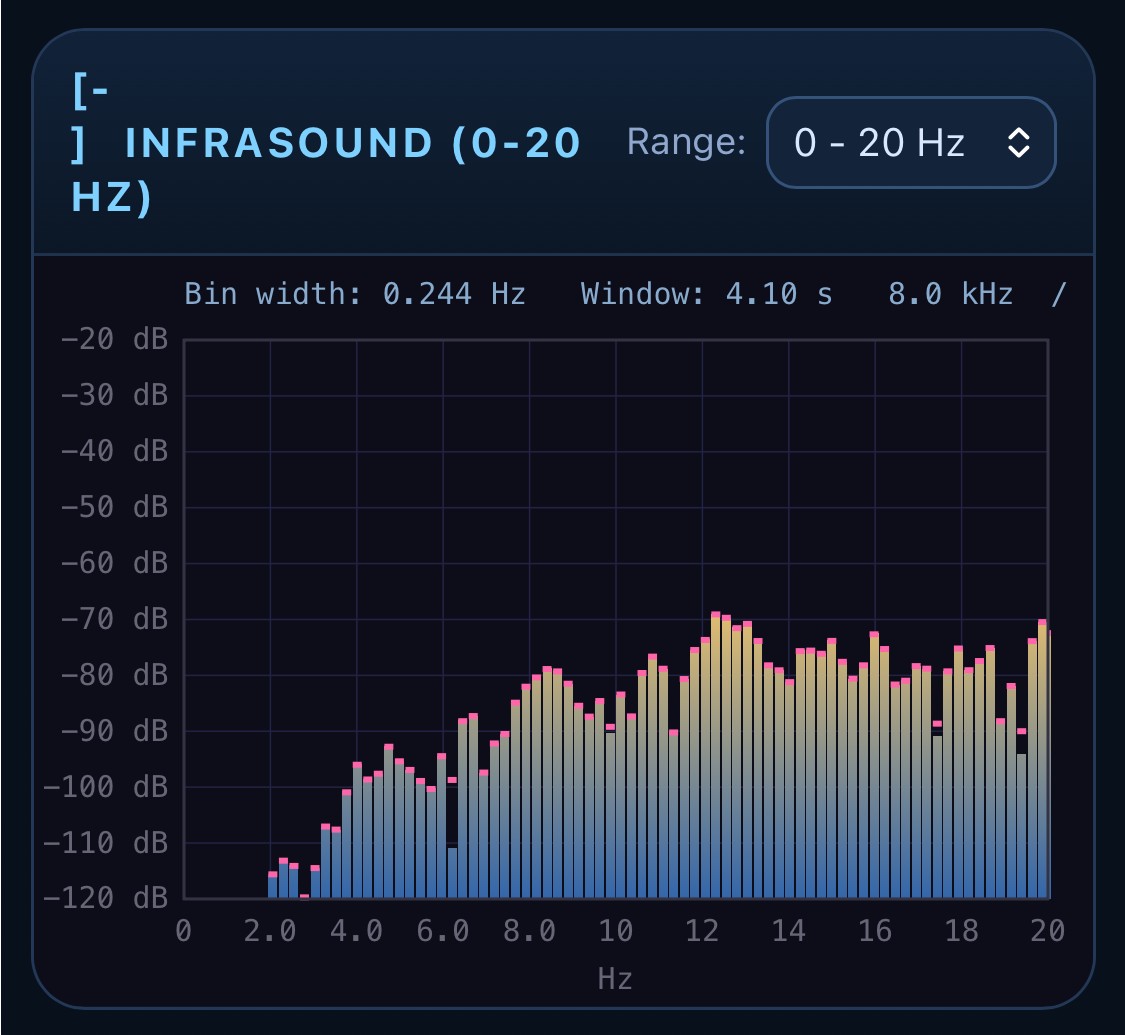
Task: Click the 'Range:' label
Action: point(686,142)
